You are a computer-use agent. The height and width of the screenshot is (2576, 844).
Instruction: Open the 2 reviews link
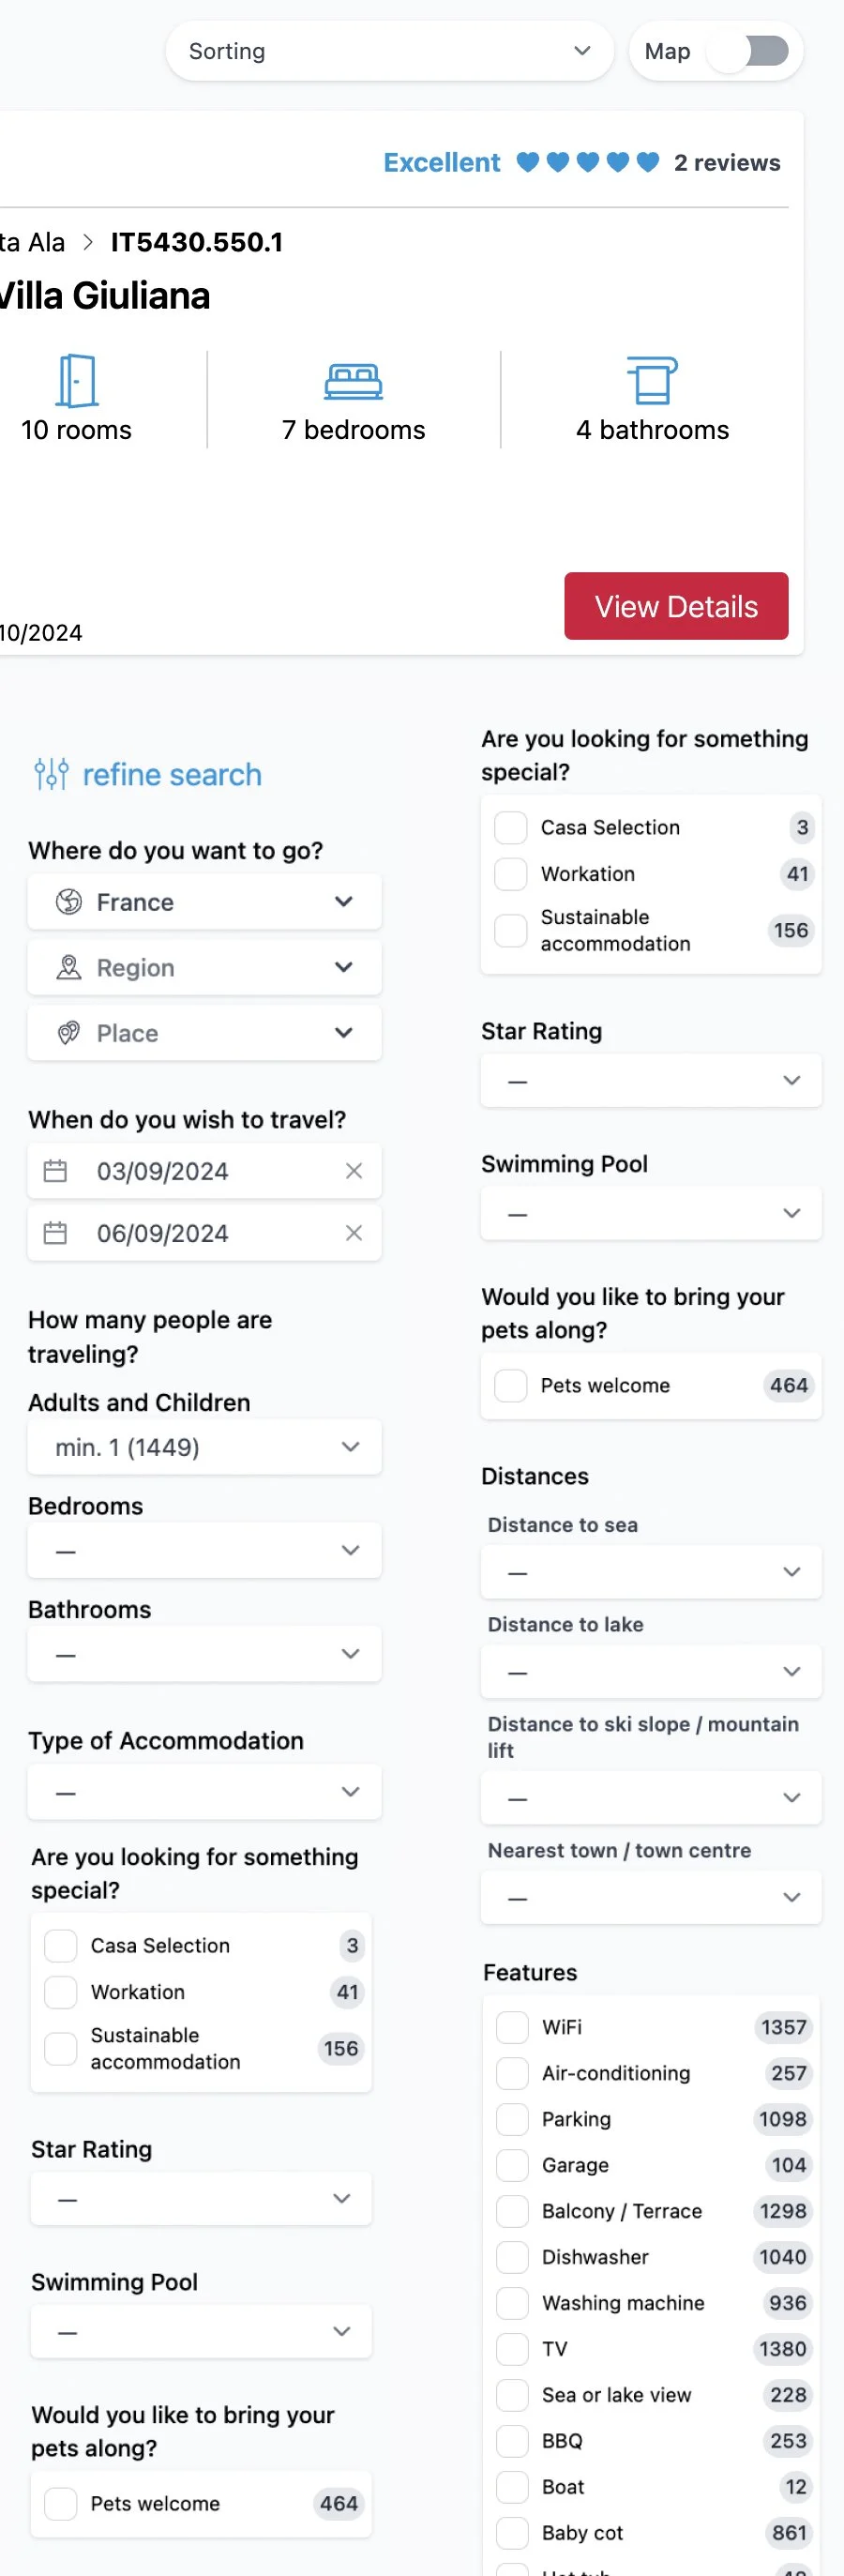pyautogui.click(x=727, y=163)
